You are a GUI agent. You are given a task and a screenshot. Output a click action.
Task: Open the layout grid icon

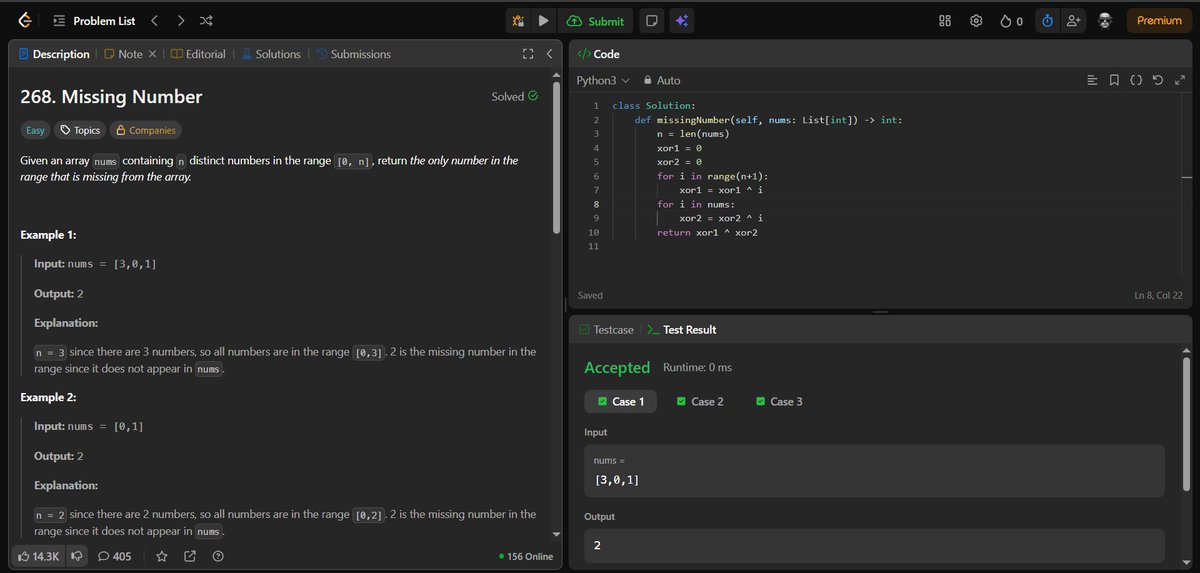(x=945, y=21)
